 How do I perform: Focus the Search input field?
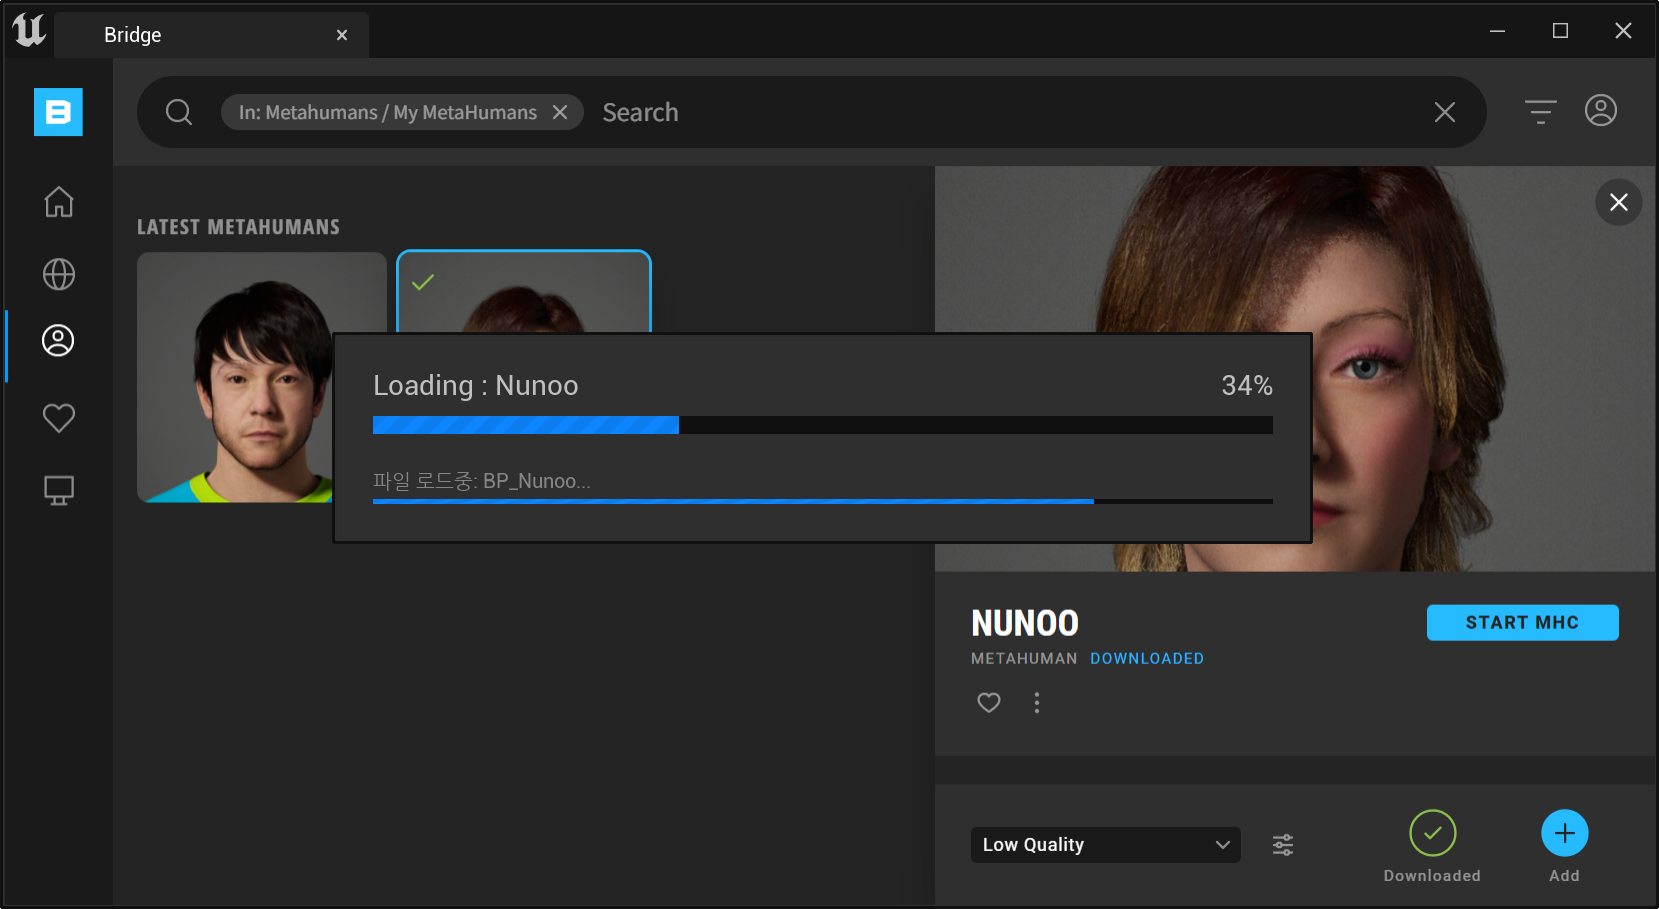coord(1010,112)
